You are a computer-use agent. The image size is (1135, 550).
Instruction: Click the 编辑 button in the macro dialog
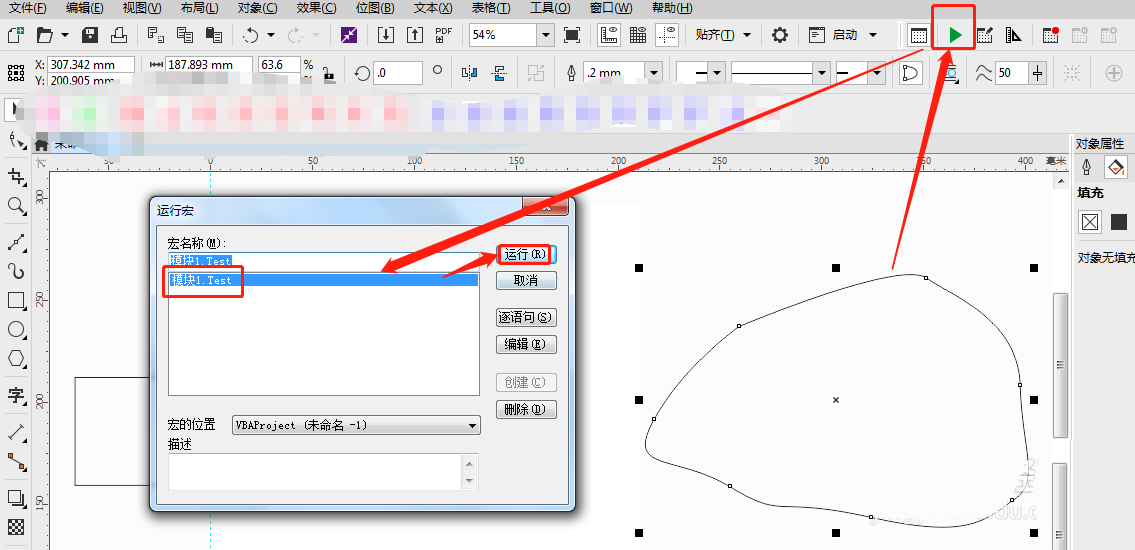click(x=526, y=344)
